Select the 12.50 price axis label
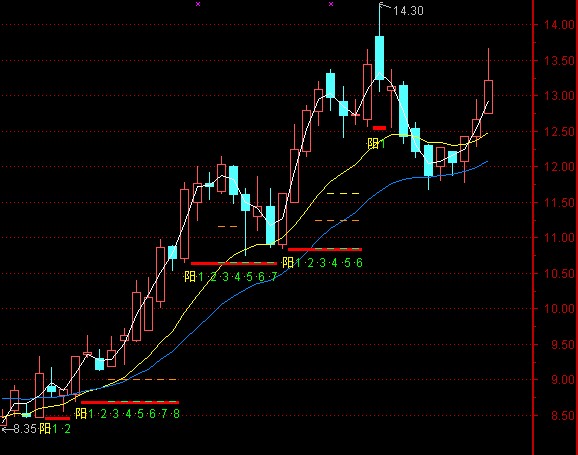This screenshot has height=455, width=578. point(560,132)
